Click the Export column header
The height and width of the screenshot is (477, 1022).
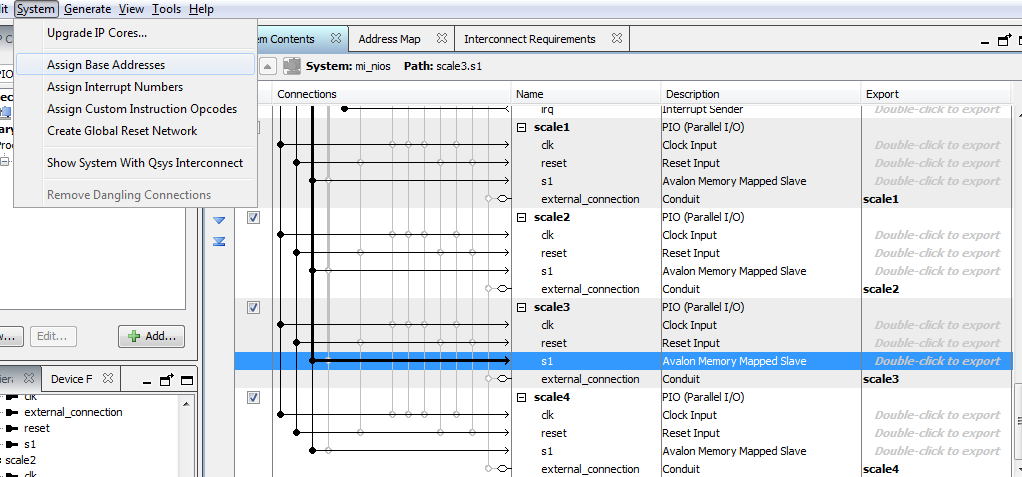coord(882,94)
